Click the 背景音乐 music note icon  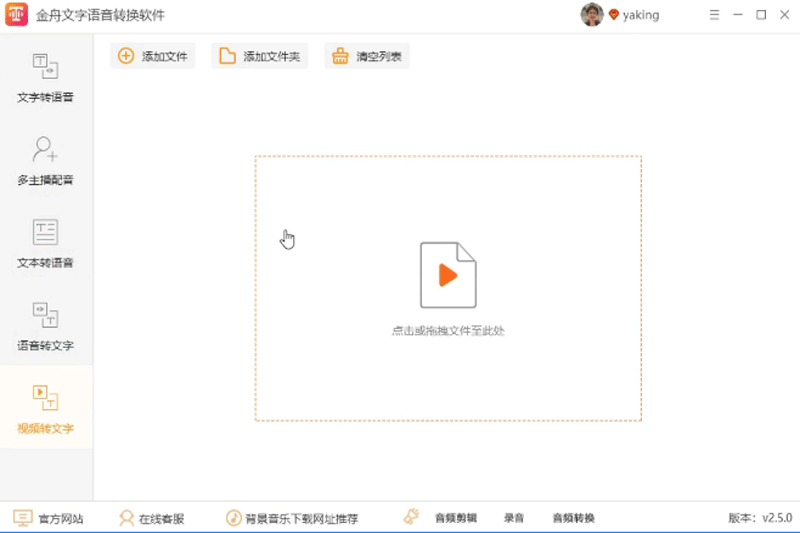coord(233,518)
